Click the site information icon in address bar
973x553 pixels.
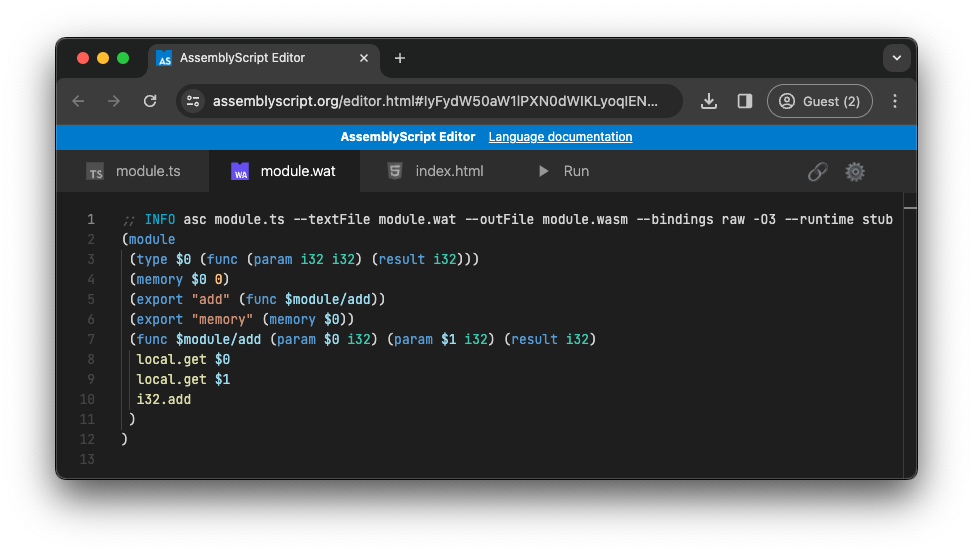[x=194, y=101]
